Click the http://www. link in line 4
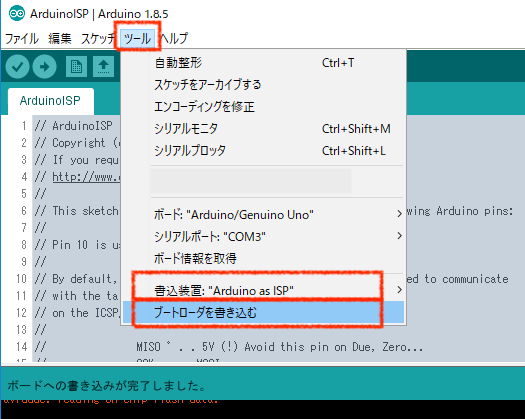Viewport: 525px width, 419px height. click(x=86, y=177)
